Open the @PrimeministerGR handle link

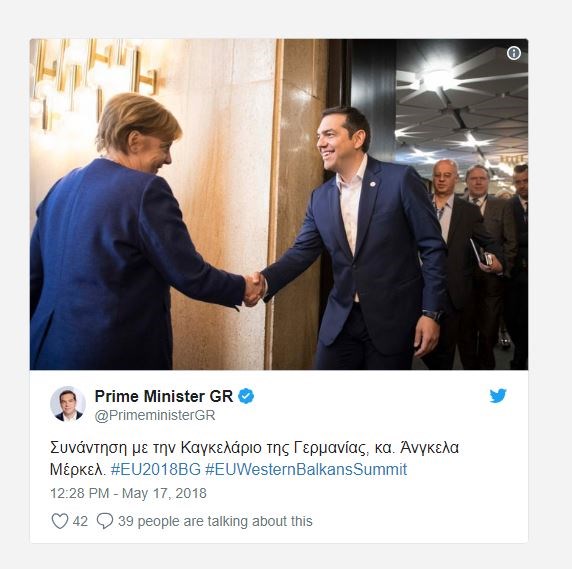point(155,415)
